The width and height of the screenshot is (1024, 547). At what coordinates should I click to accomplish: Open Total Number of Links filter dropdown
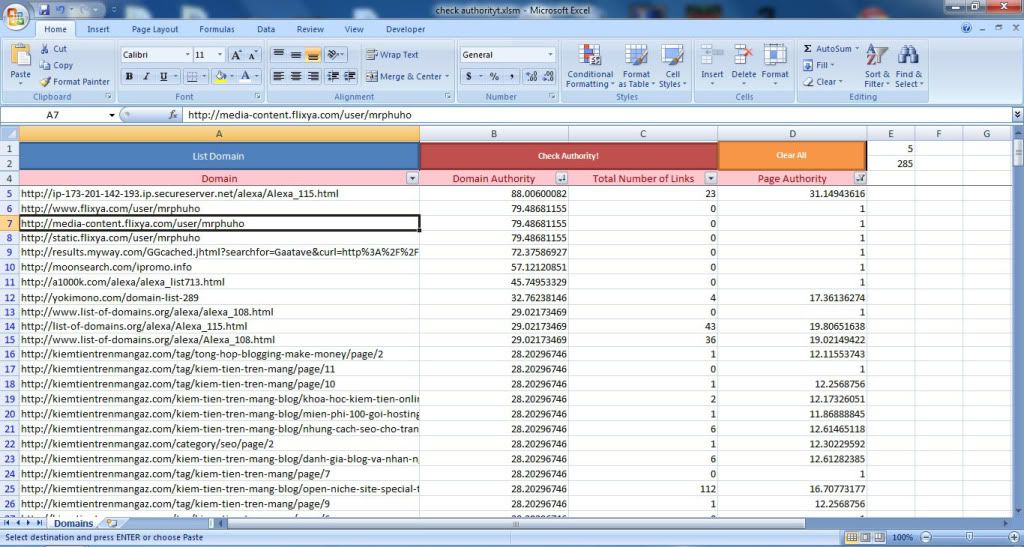coord(711,178)
